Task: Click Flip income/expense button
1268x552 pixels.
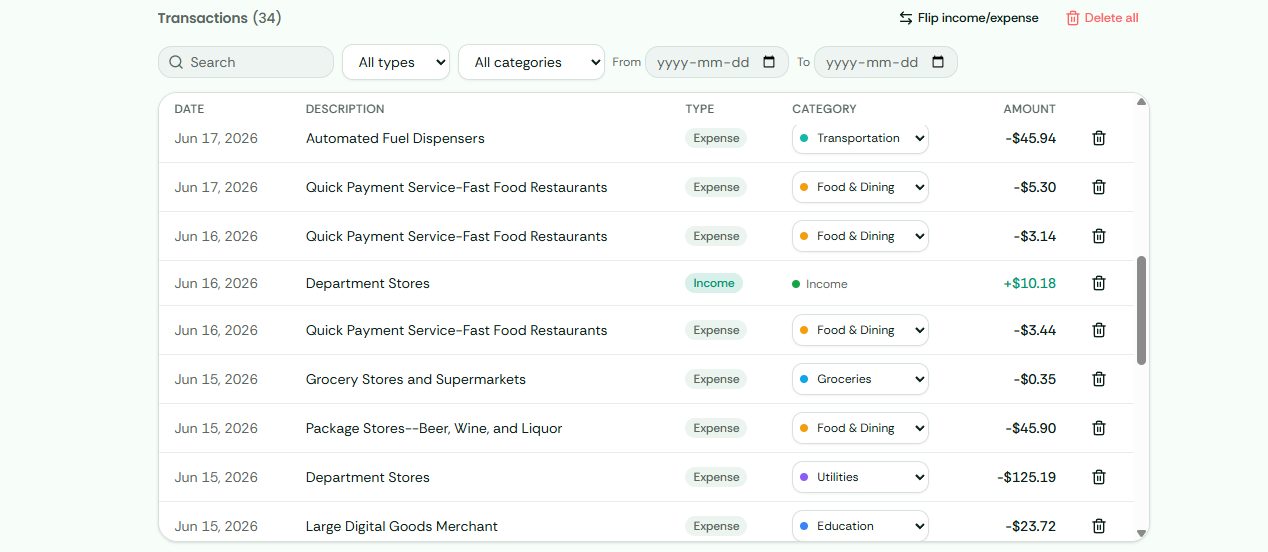Action: 968,18
